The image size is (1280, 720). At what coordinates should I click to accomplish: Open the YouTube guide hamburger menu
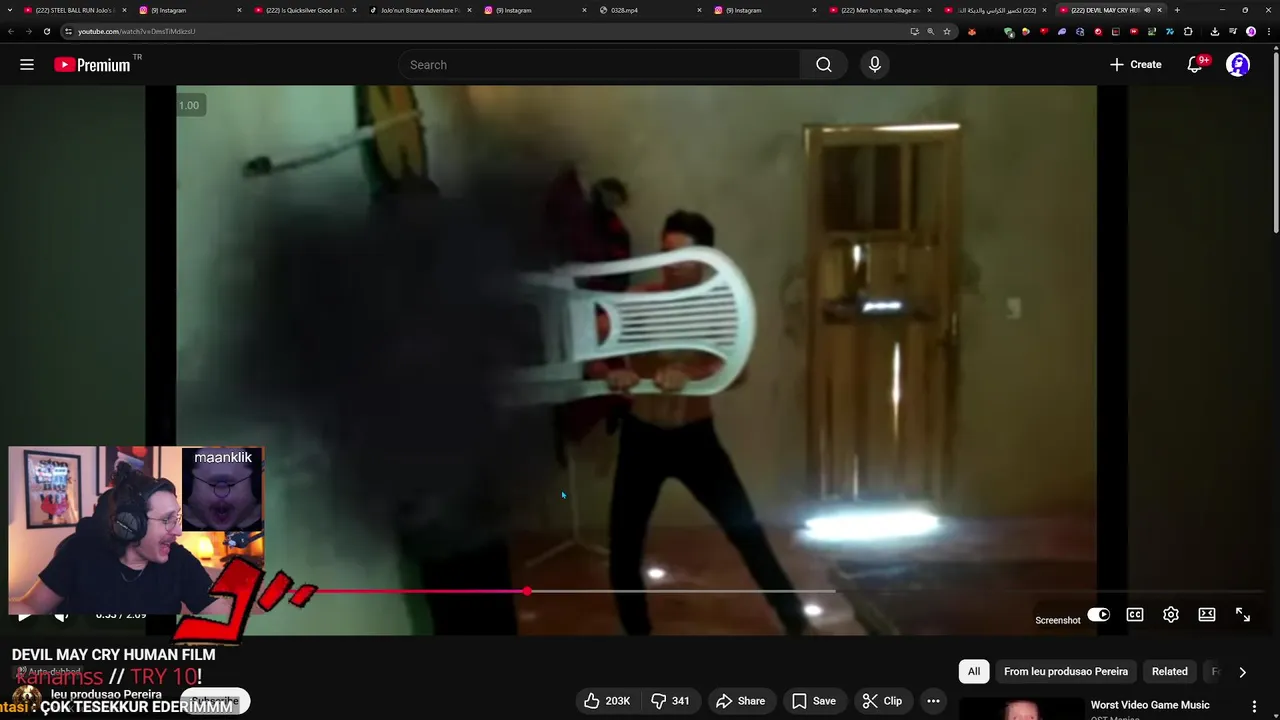27,65
